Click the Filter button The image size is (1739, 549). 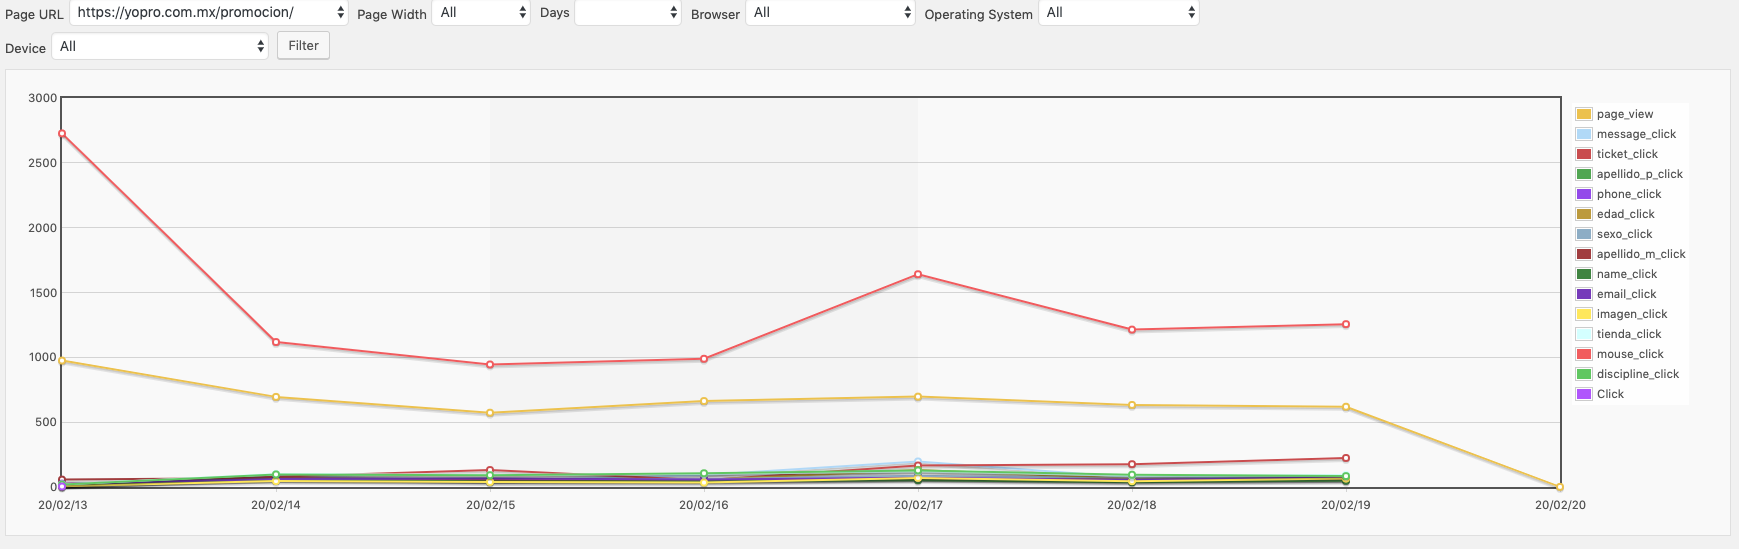tap(303, 46)
